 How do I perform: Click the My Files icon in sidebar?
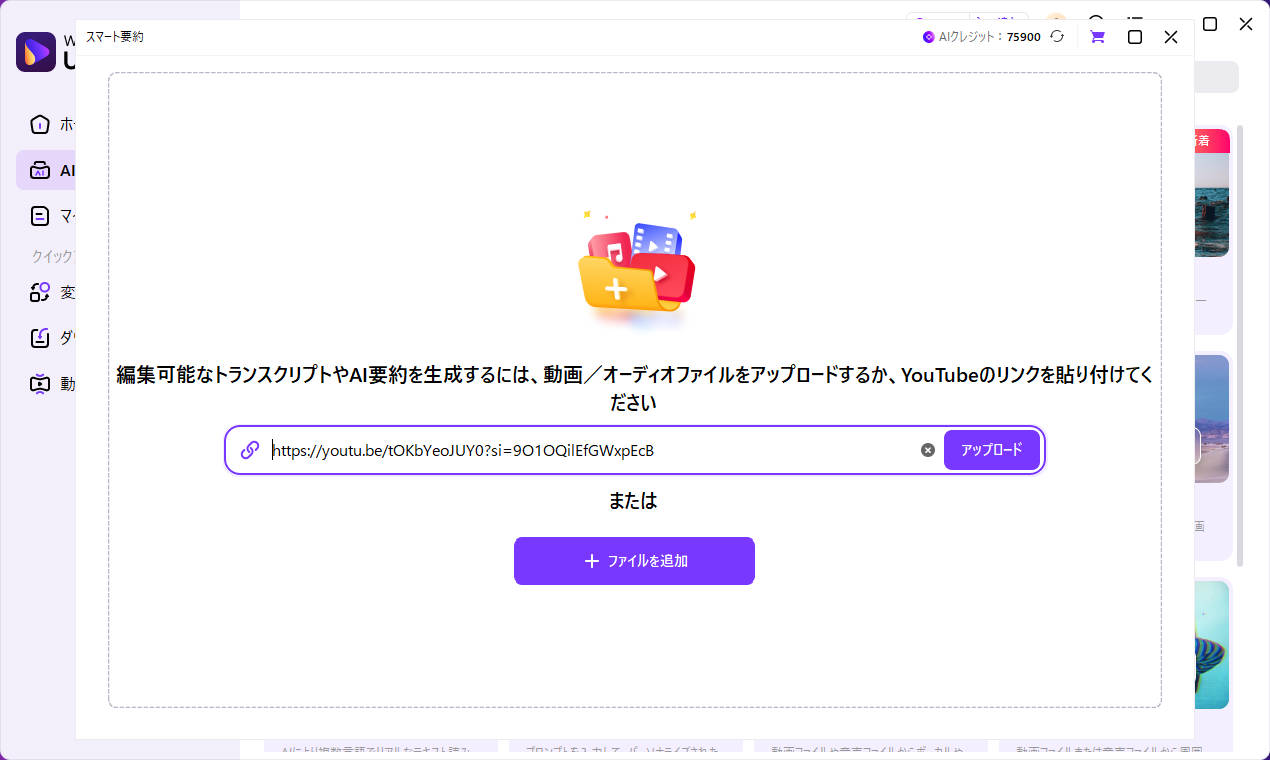40,215
